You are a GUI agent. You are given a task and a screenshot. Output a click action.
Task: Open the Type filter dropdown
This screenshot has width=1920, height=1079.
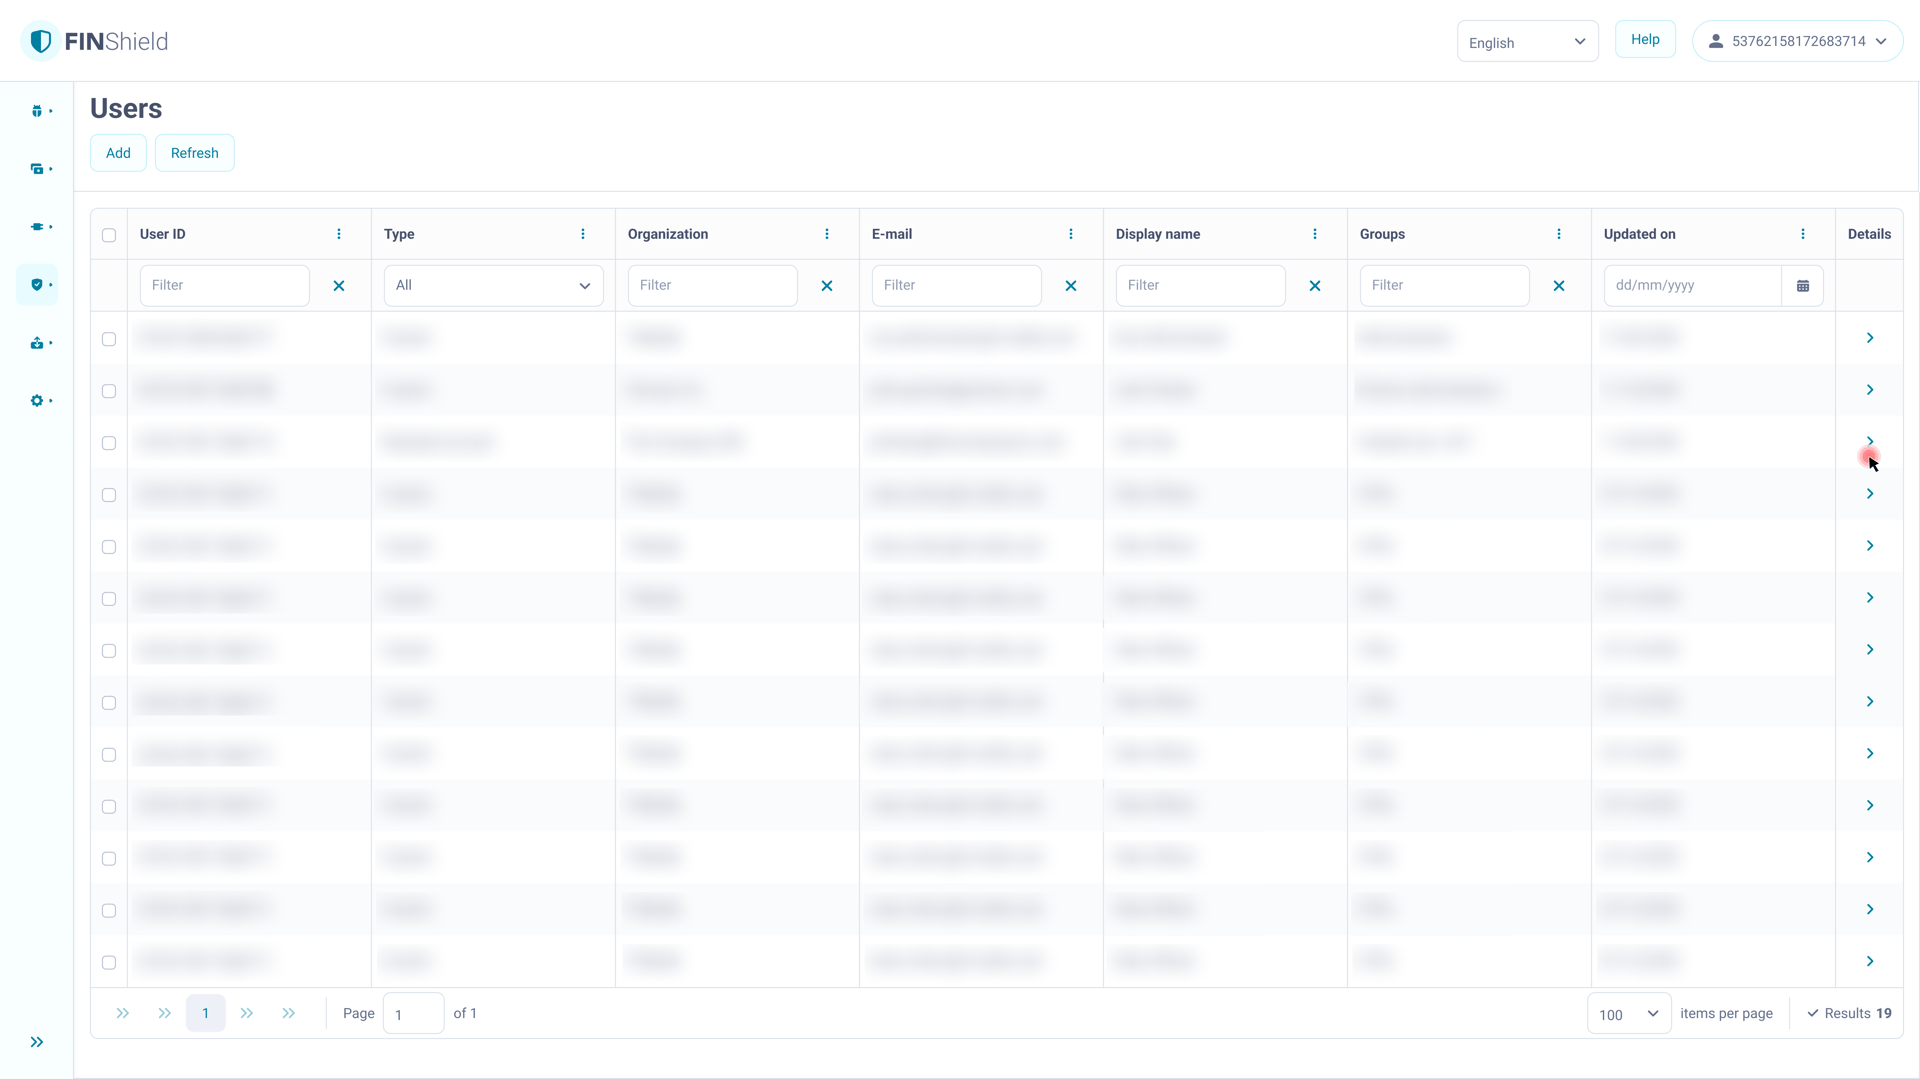493,286
